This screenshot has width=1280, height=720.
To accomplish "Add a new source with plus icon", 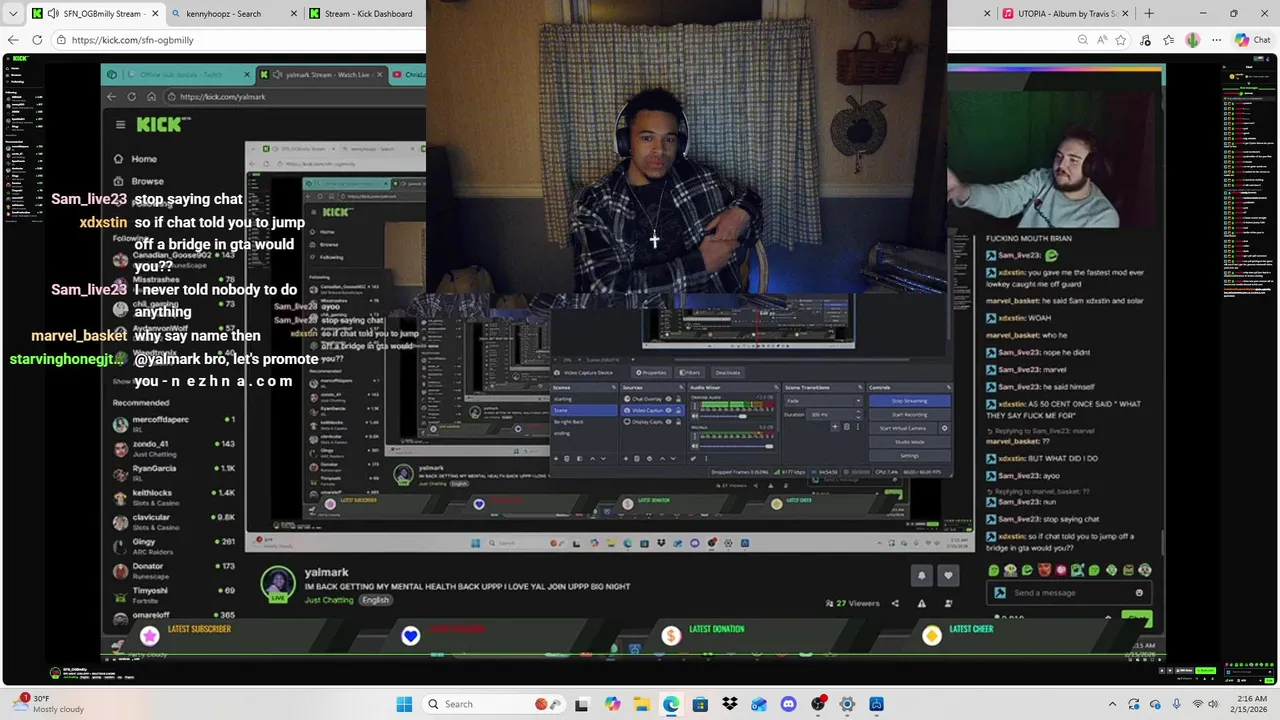I will coord(626,458).
